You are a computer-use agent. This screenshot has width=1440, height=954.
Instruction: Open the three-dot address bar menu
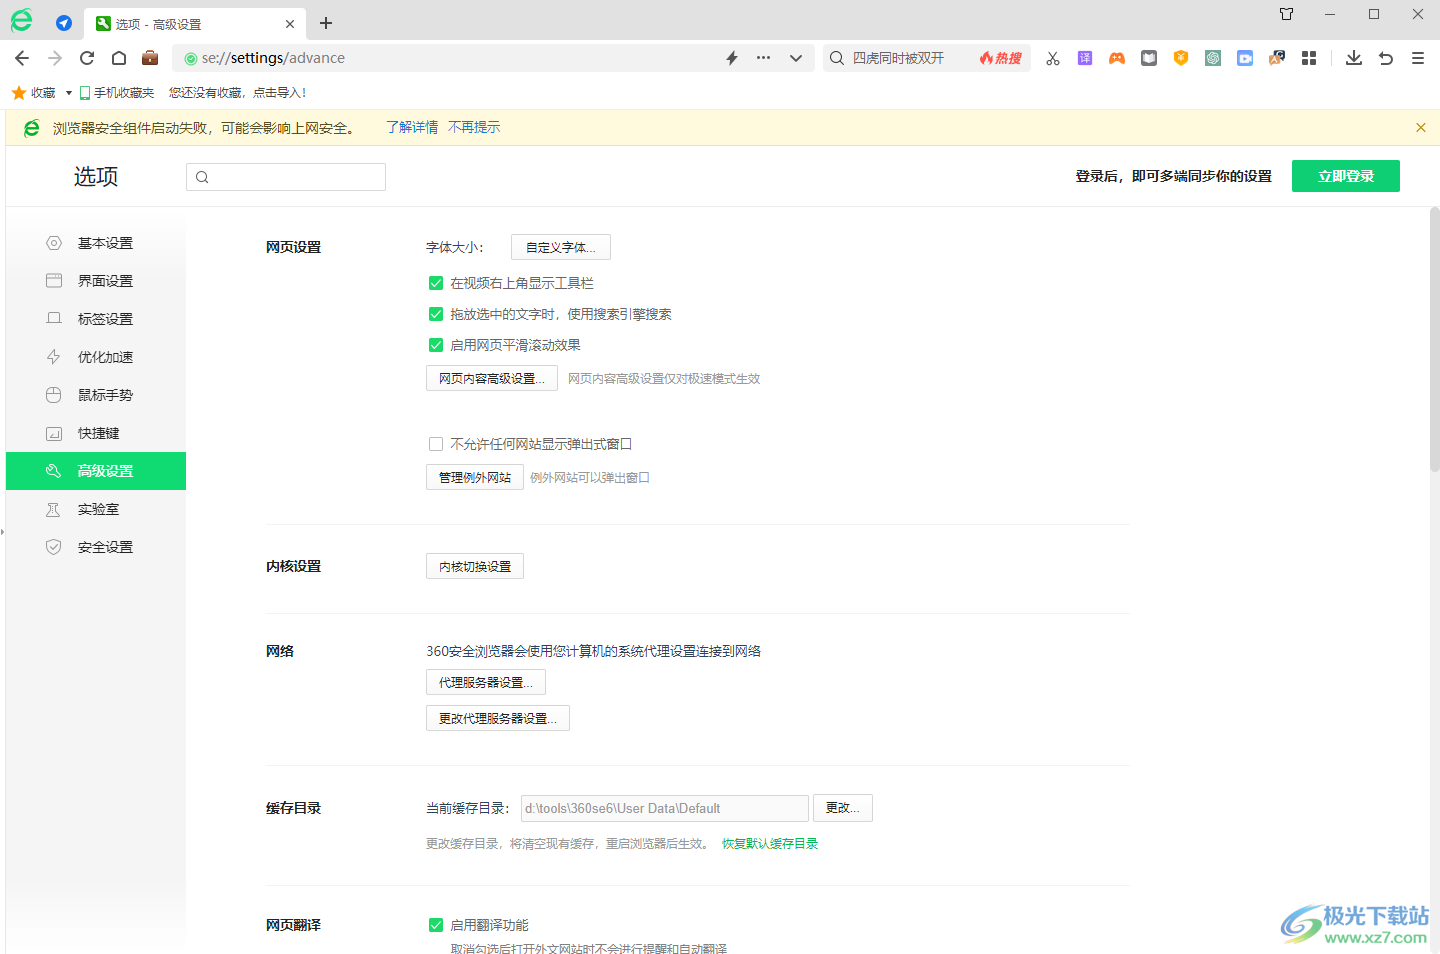pyautogui.click(x=764, y=58)
